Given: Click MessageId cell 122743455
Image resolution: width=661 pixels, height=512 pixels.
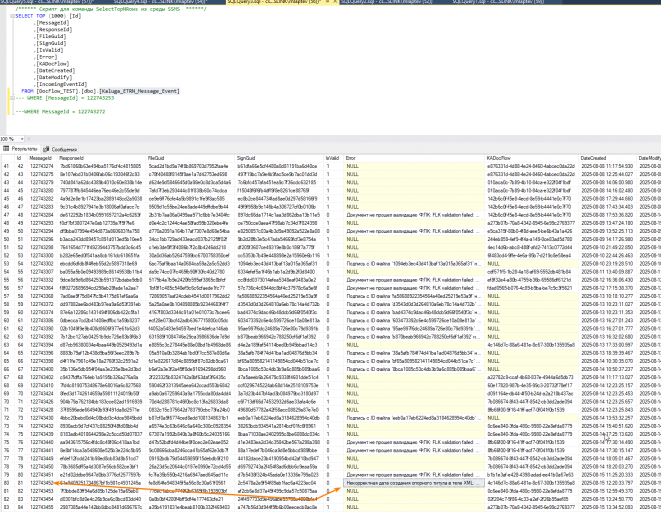Looking at the screenshot, I should (42, 507).
